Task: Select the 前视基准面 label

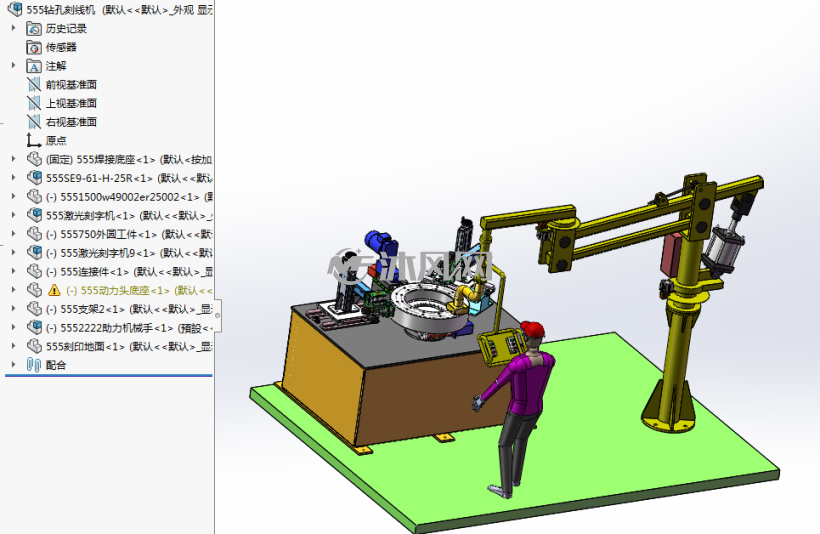Action: click(x=71, y=85)
